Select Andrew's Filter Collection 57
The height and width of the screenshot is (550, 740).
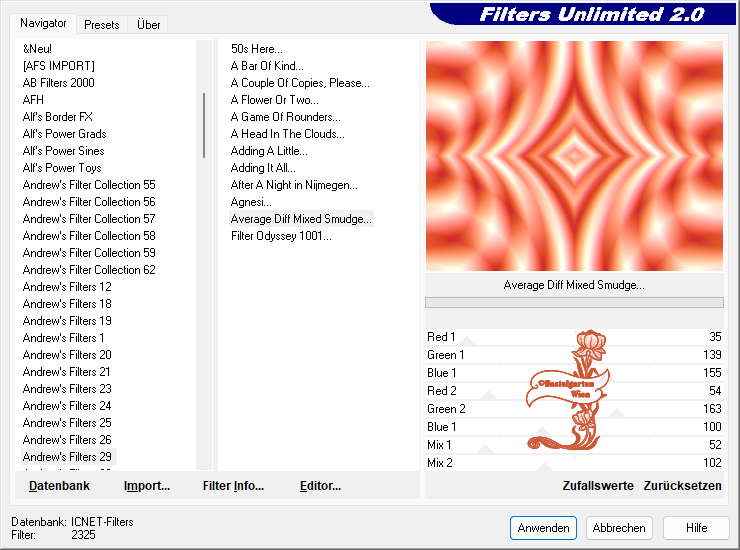(89, 219)
